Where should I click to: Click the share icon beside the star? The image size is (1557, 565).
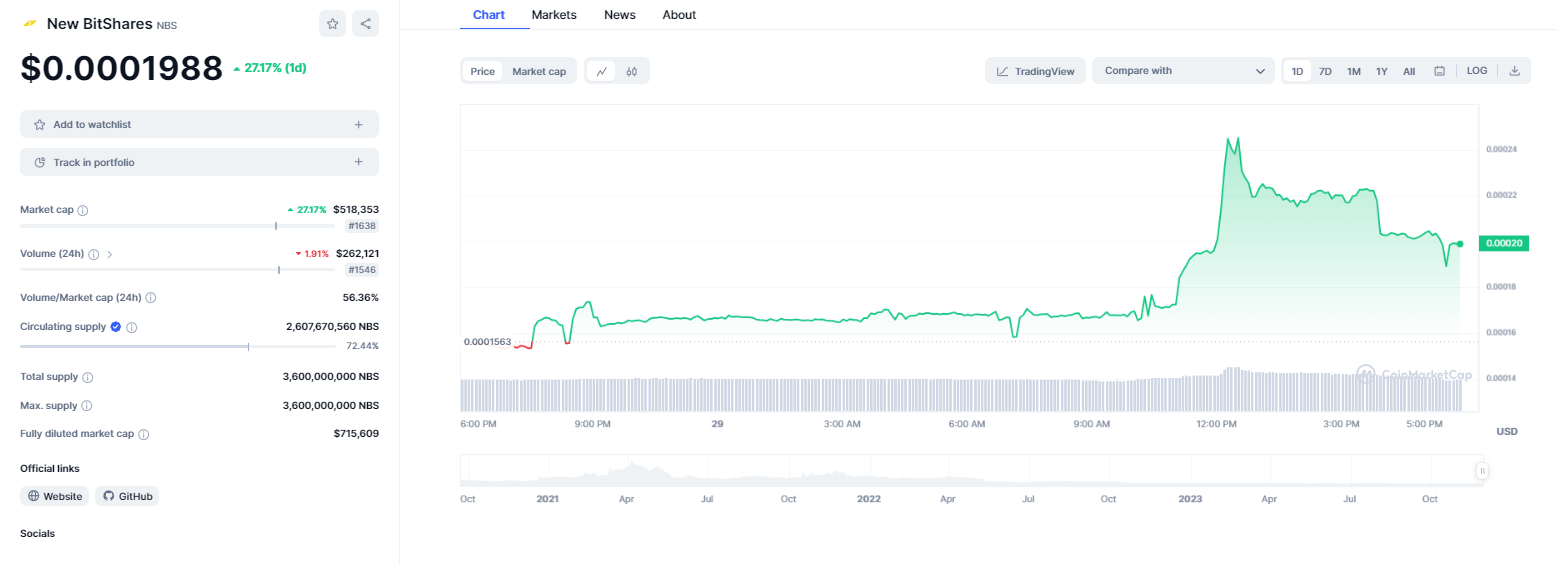365,24
